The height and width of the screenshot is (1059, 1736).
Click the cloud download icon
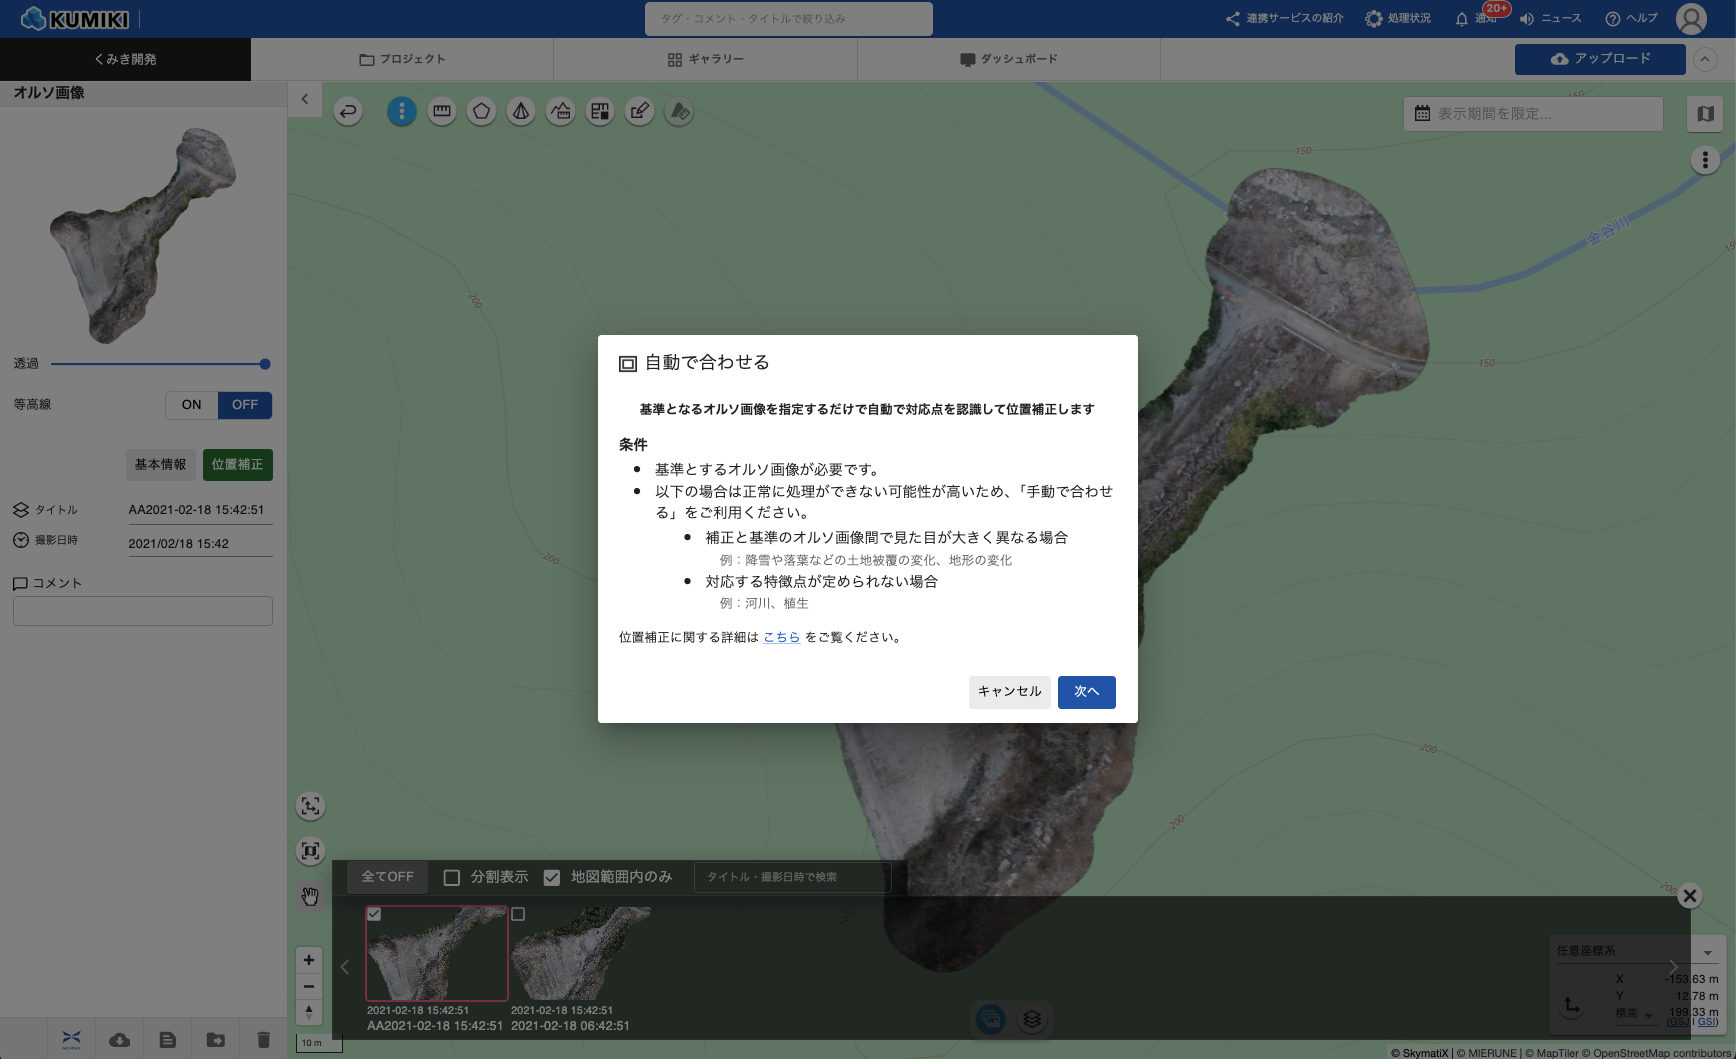click(x=119, y=1040)
